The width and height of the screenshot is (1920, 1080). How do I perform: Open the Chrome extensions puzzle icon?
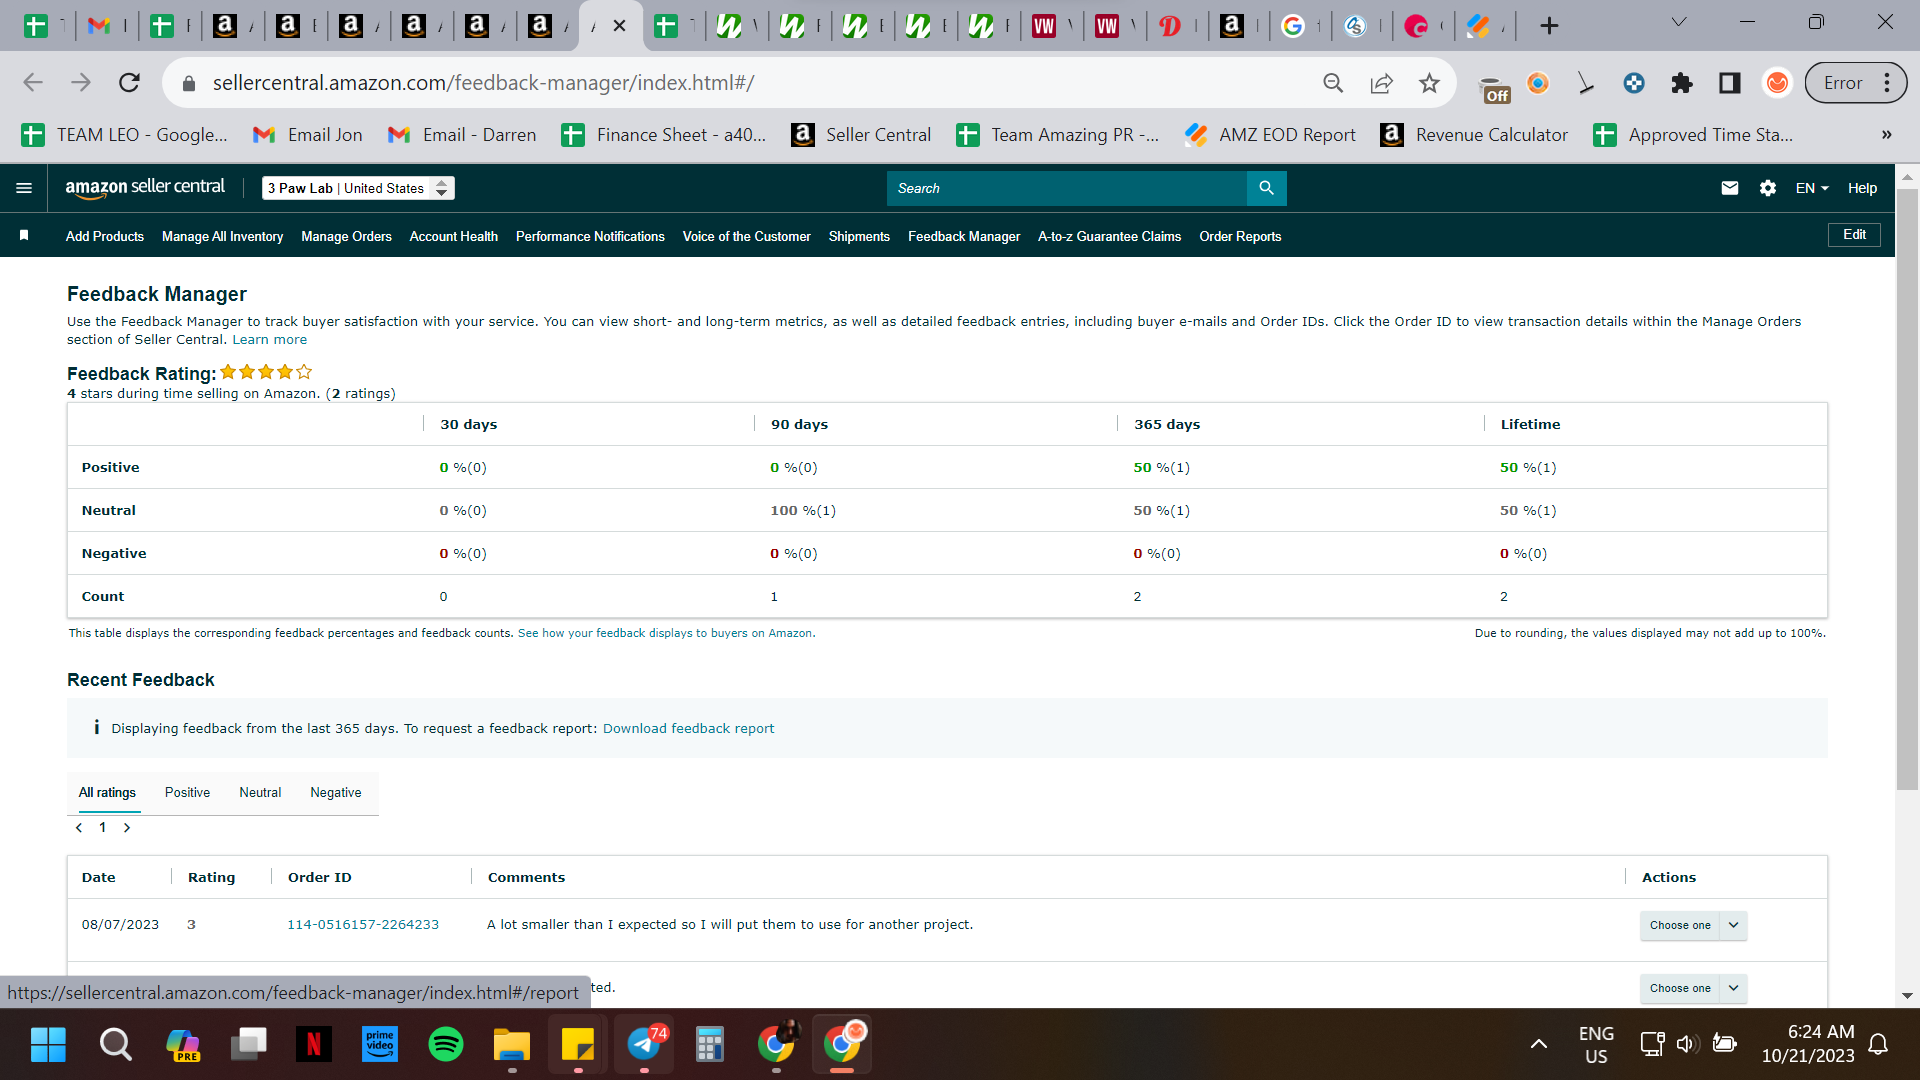tap(1681, 83)
